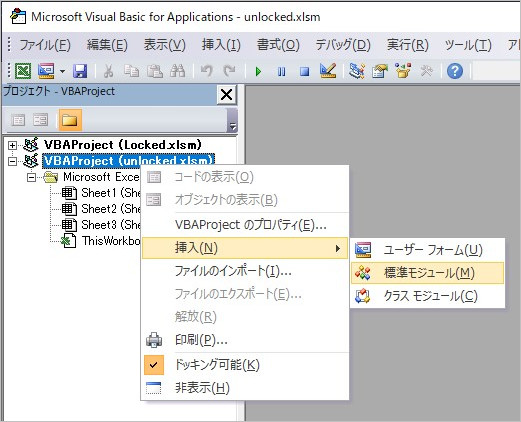The width and height of the screenshot is (521, 422).
Task: Insert クラス モジュール(C) from submenu
Action: point(428,296)
